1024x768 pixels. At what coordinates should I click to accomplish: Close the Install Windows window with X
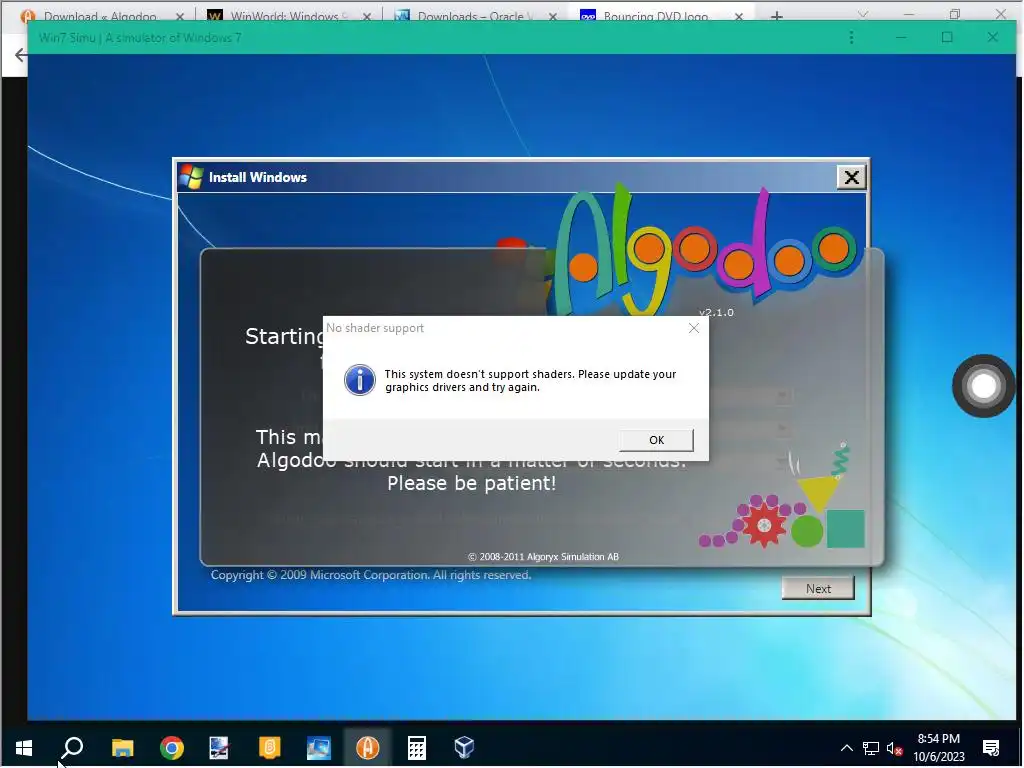[852, 177]
